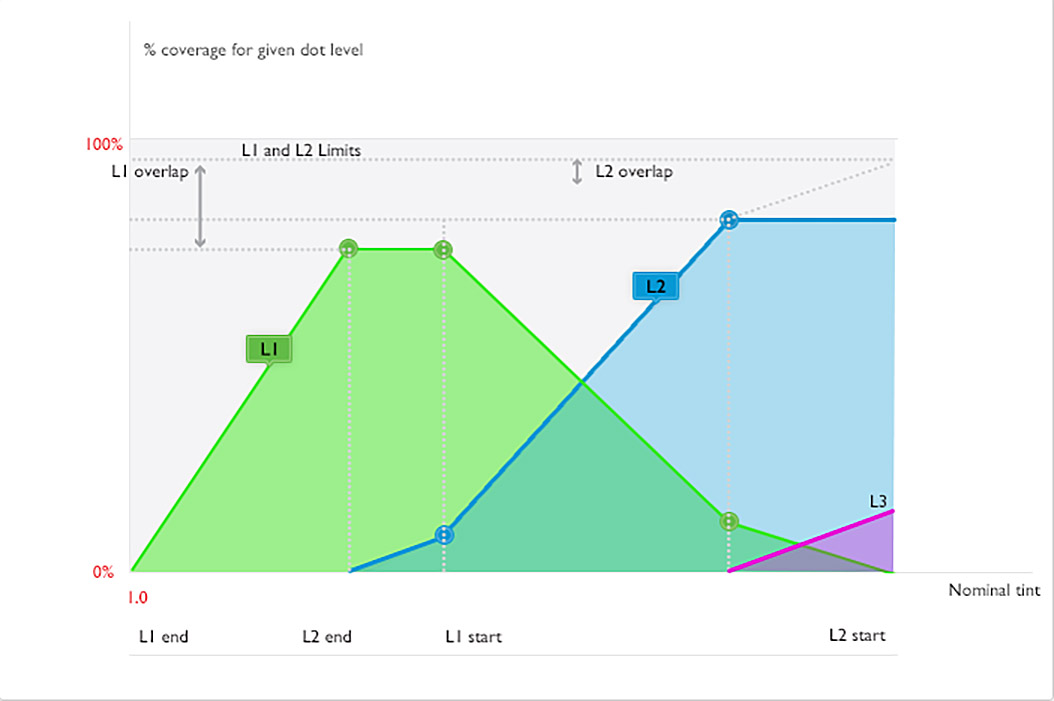This screenshot has height=701, width=1054.
Task: Click the "L2 start" axis label
Action: (x=857, y=635)
